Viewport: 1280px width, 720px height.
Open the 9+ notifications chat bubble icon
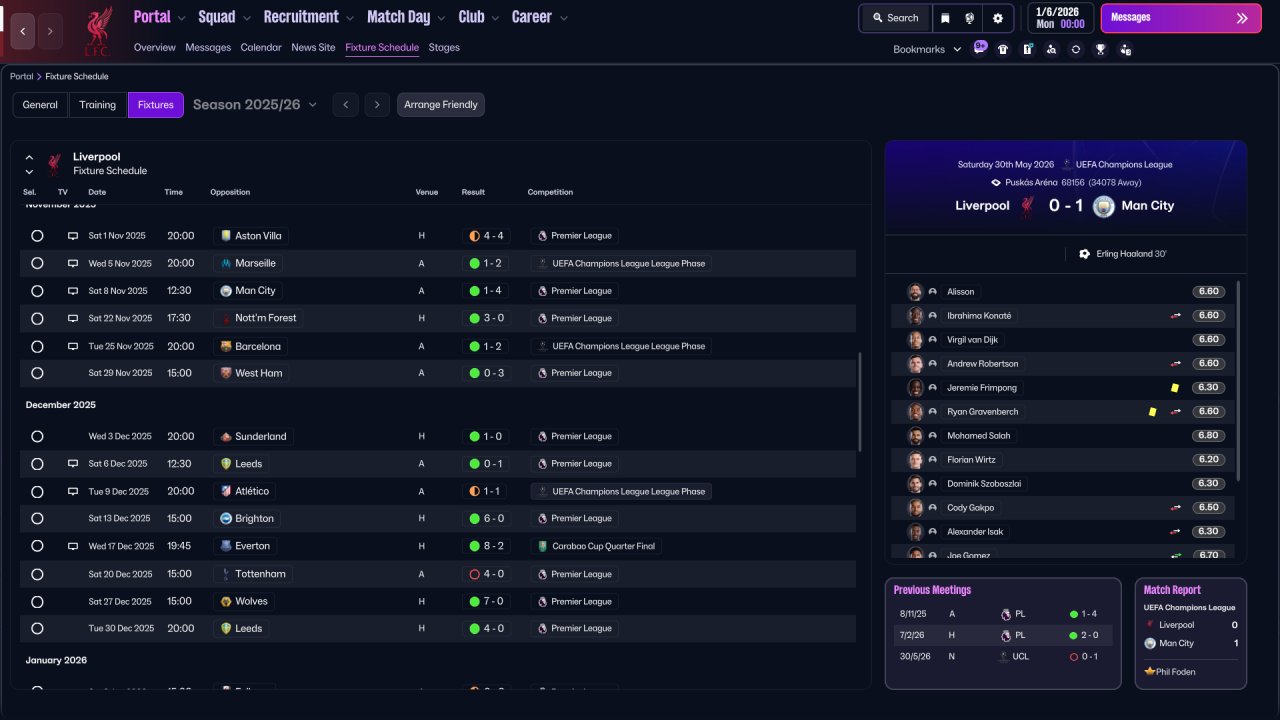coord(980,48)
